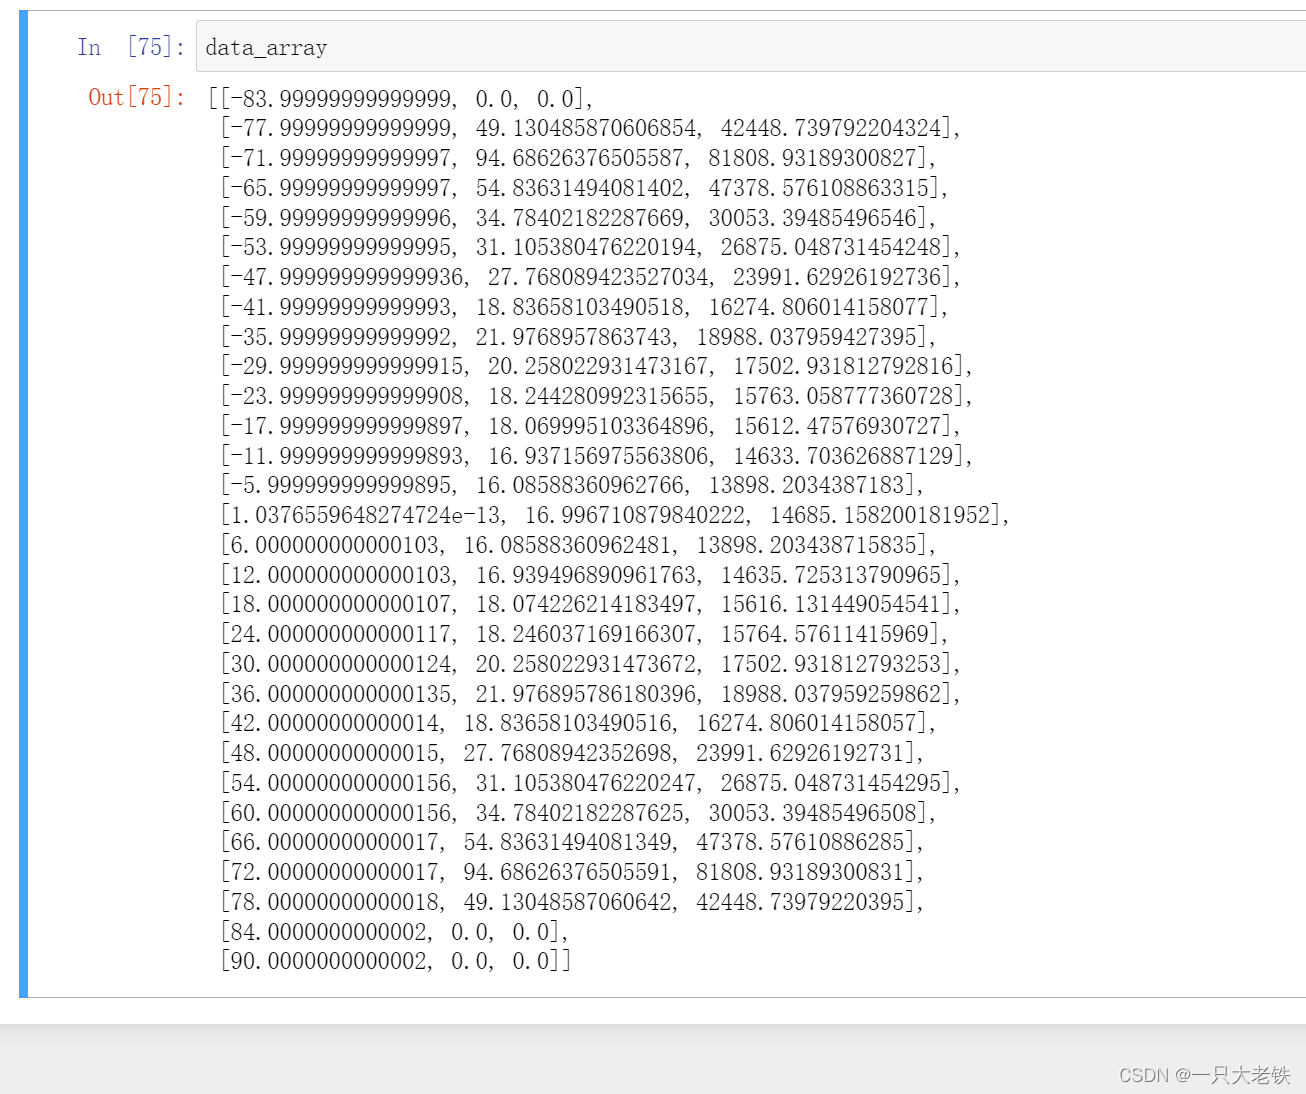
Task: Select the row starting with -83.99999999999999
Action: click(x=401, y=99)
